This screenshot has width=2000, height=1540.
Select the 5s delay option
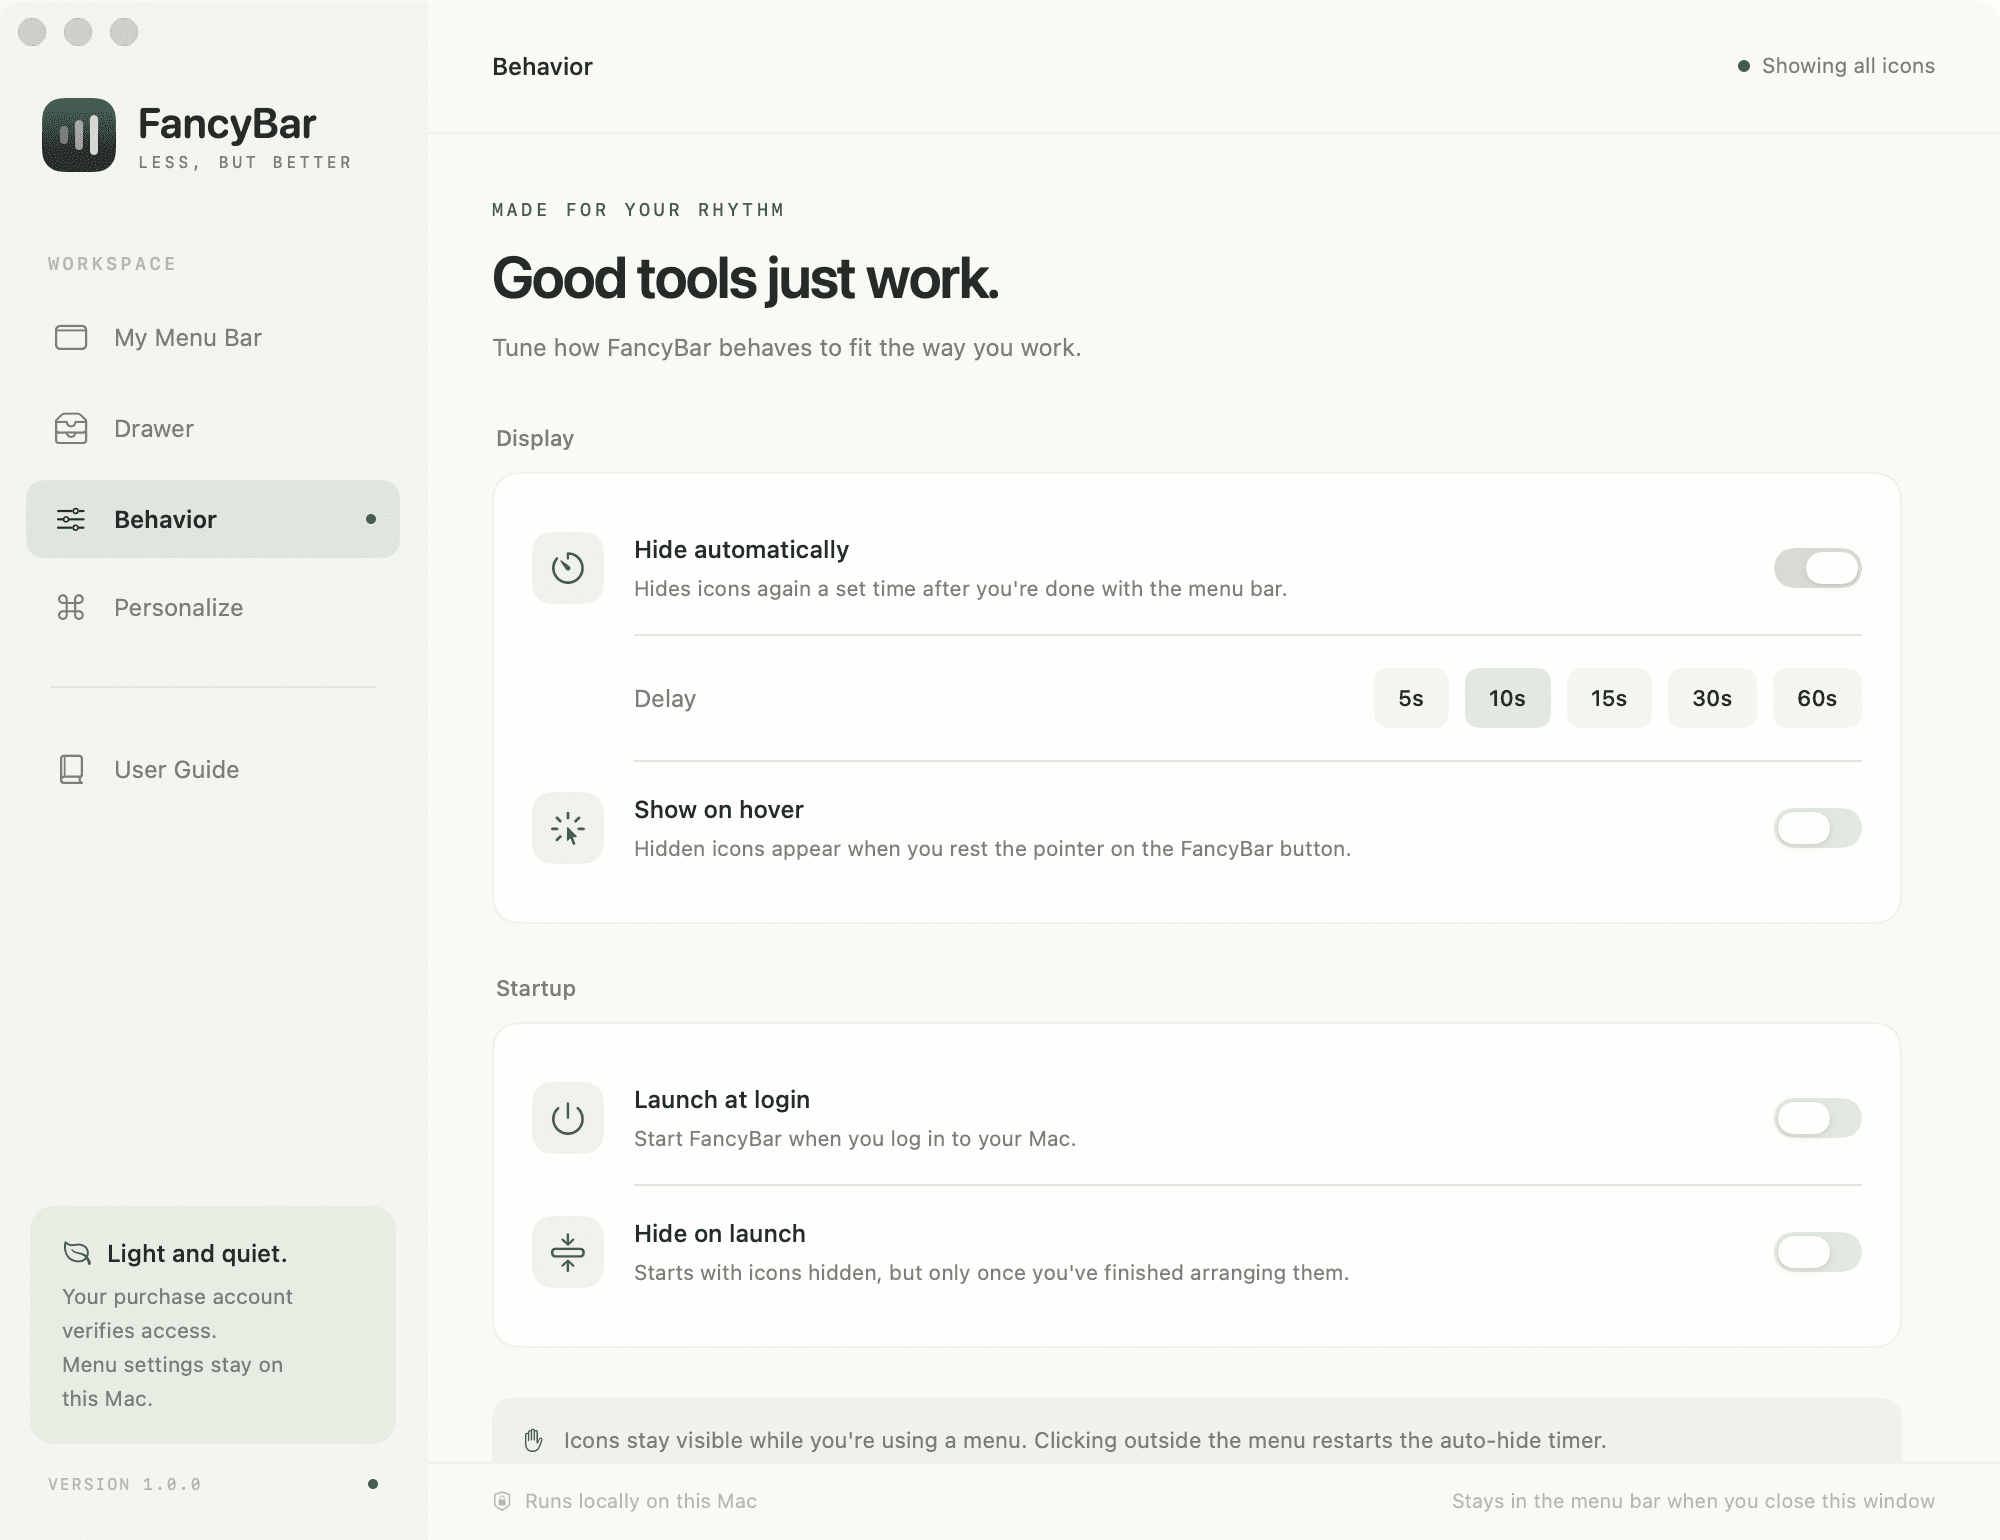(1411, 698)
